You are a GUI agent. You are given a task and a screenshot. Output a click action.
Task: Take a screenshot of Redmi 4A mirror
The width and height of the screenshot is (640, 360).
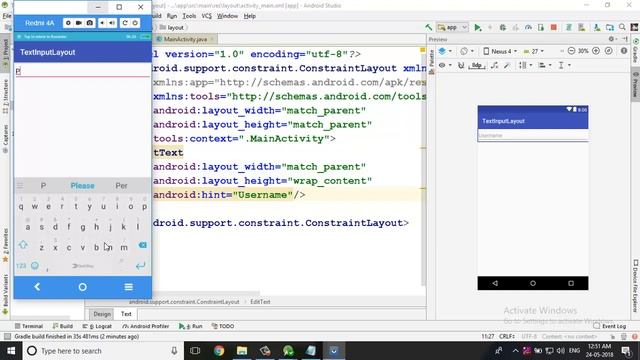pyautogui.click(x=89, y=23)
